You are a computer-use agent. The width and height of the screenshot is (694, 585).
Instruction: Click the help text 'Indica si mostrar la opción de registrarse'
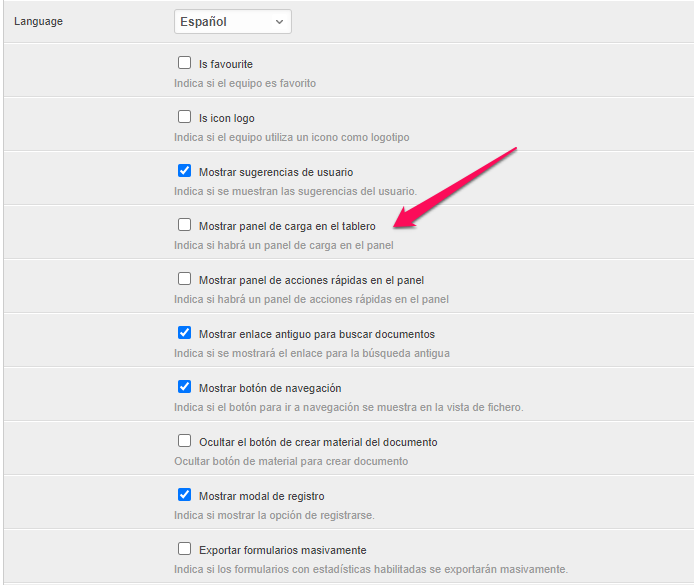point(273,515)
